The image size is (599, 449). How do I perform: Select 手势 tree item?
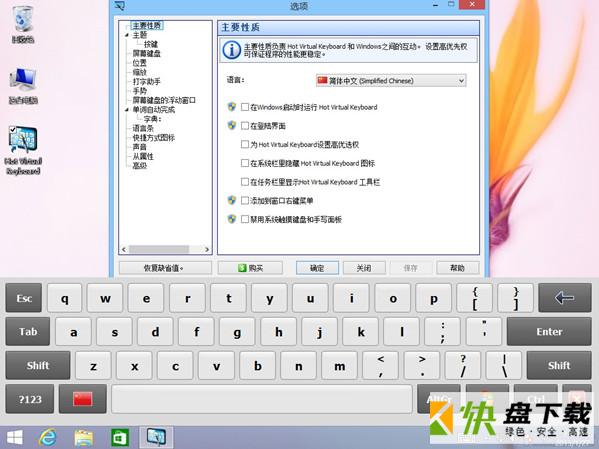pos(139,91)
